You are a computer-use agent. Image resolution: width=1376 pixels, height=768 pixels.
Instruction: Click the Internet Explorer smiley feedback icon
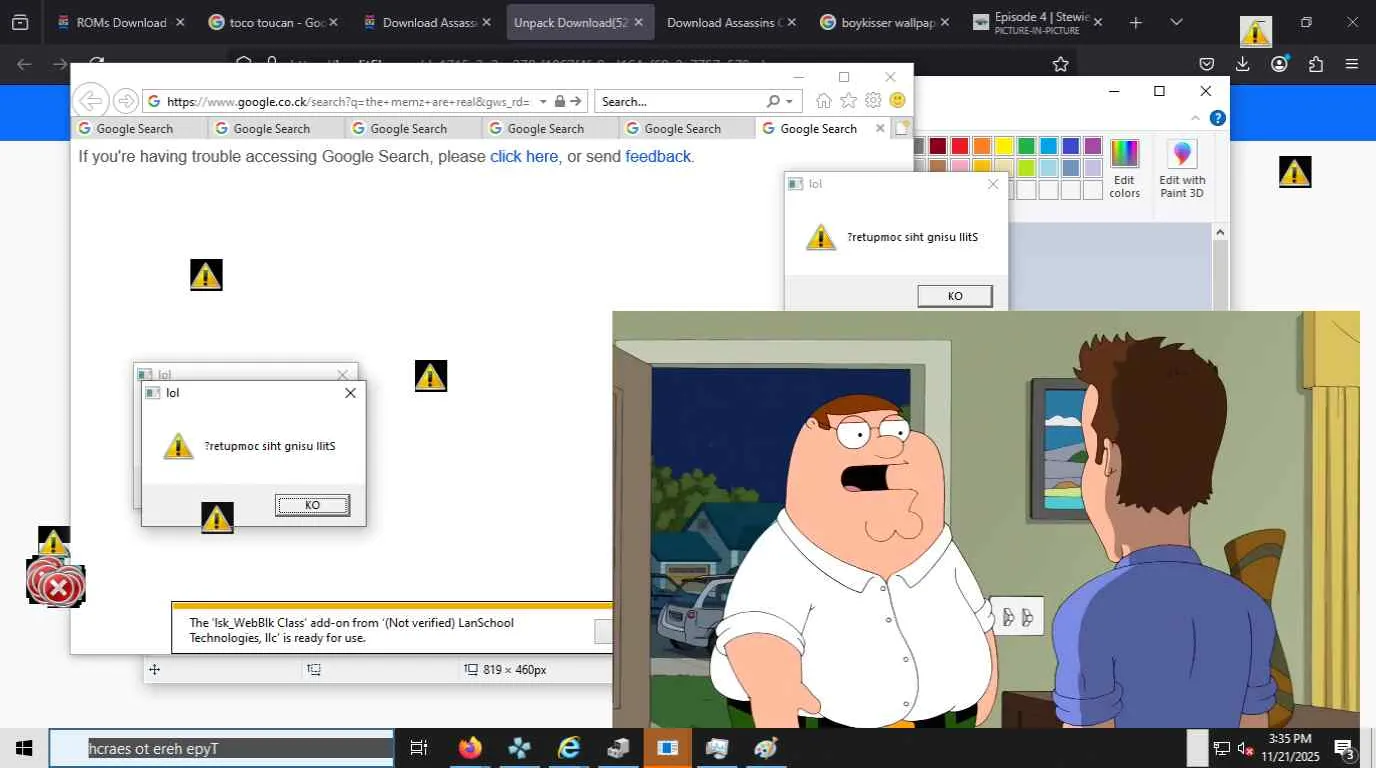pyautogui.click(x=897, y=101)
